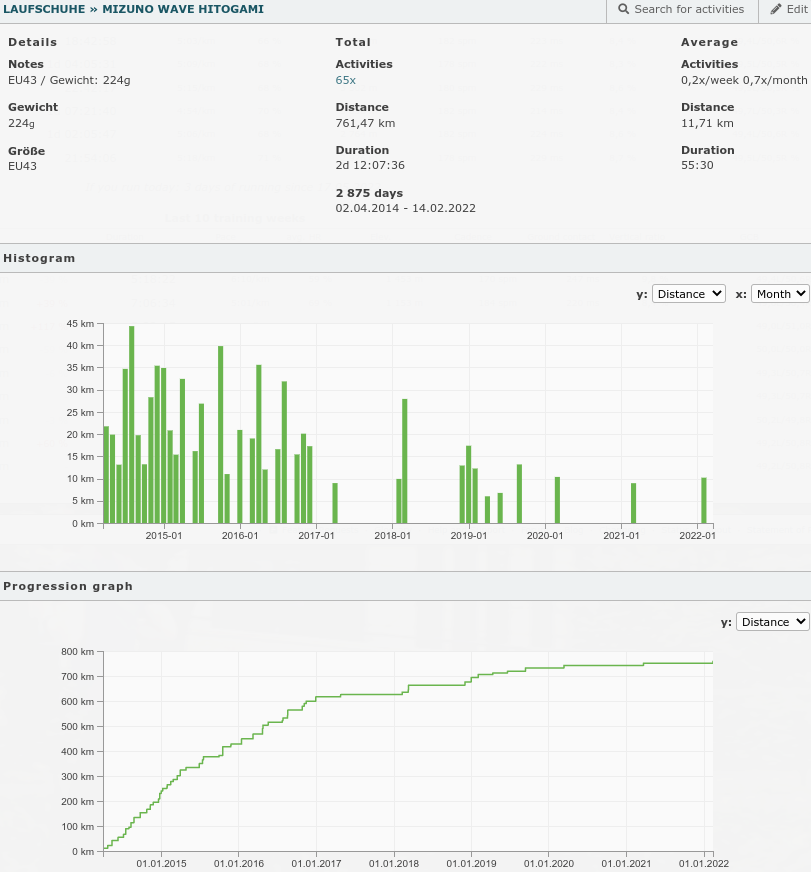Open the LAUFSCHUHE breadcrumb link
The width and height of the screenshot is (811, 872).
pos(44,9)
